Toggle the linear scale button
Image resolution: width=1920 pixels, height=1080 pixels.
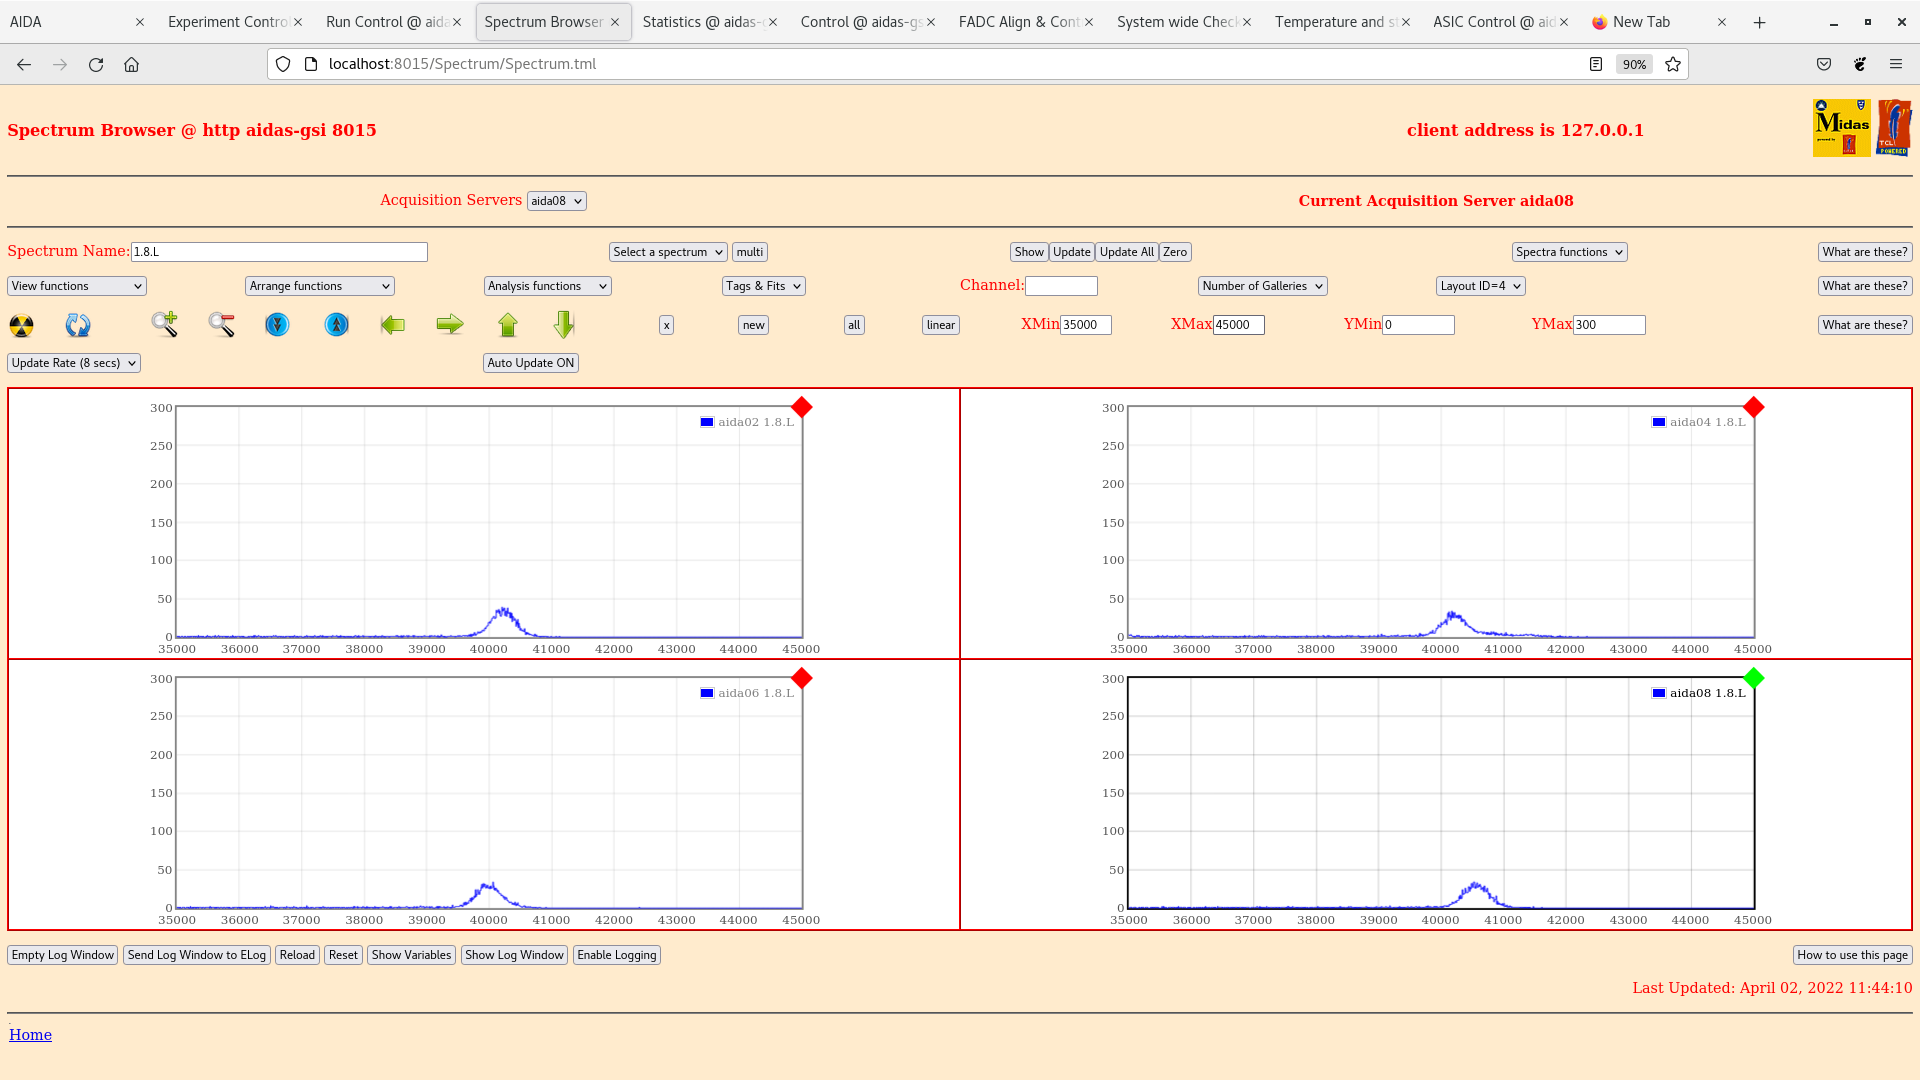click(x=940, y=325)
